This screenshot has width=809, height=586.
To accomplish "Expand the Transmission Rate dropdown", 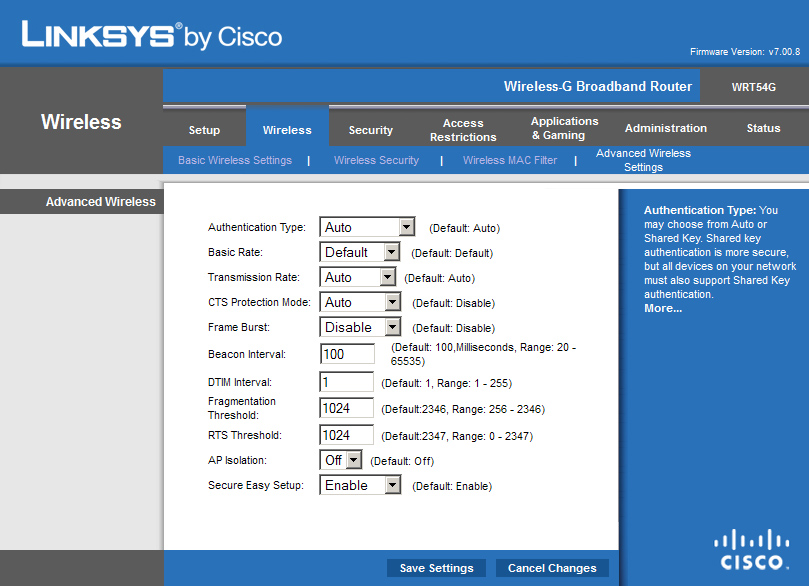I will (358, 277).
